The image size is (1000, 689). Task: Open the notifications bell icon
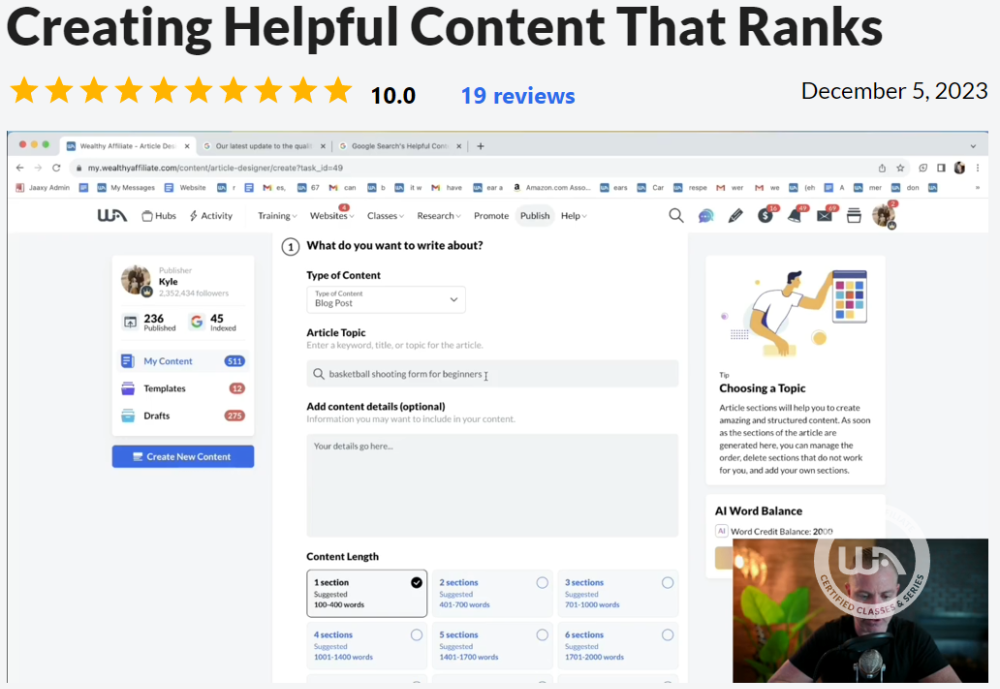[795, 216]
